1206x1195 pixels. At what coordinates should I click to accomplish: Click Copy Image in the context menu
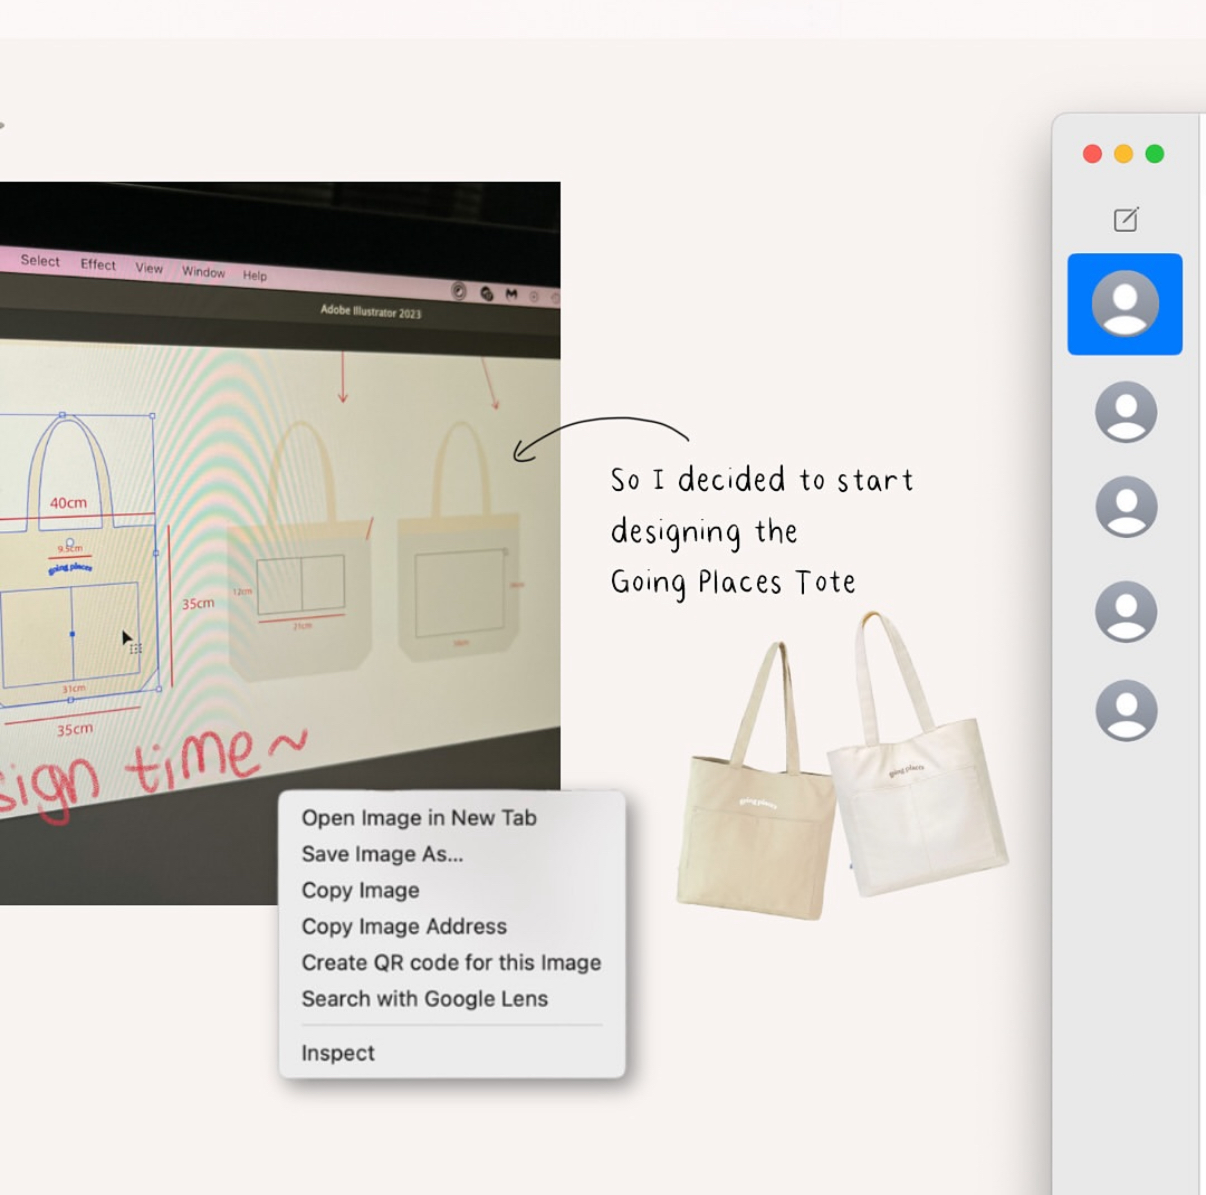coord(360,890)
